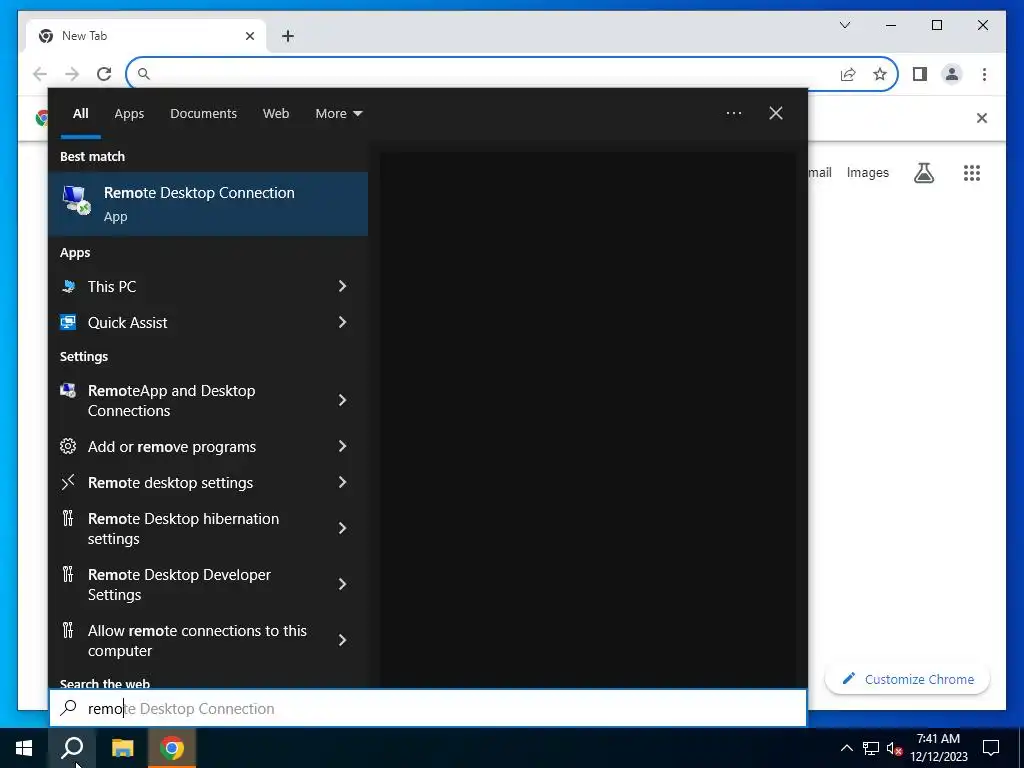Open search panel options ellipsis
1024x768 pixels.
pyautogui.click(x=734, y=113)
